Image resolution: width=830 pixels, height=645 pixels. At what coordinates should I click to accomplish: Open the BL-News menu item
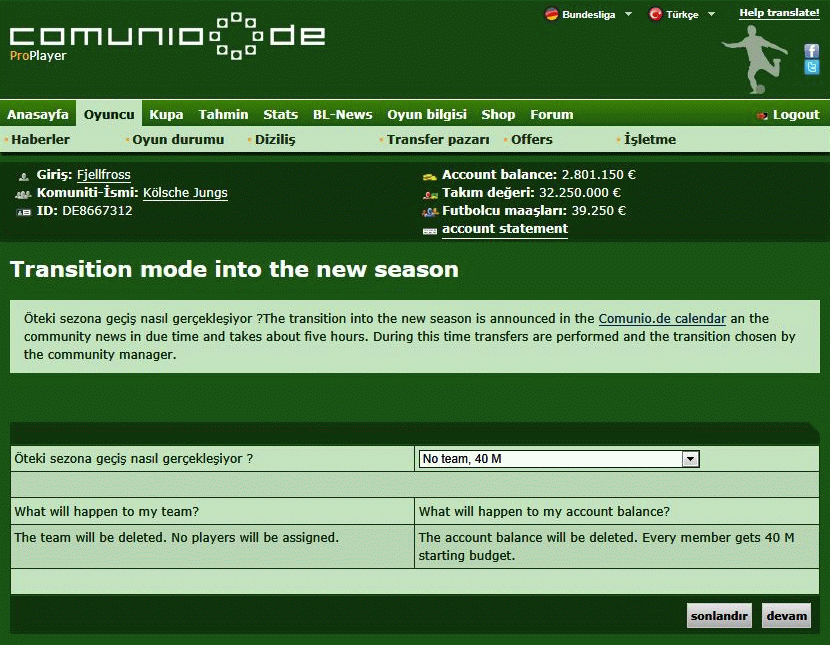(342, 115)
